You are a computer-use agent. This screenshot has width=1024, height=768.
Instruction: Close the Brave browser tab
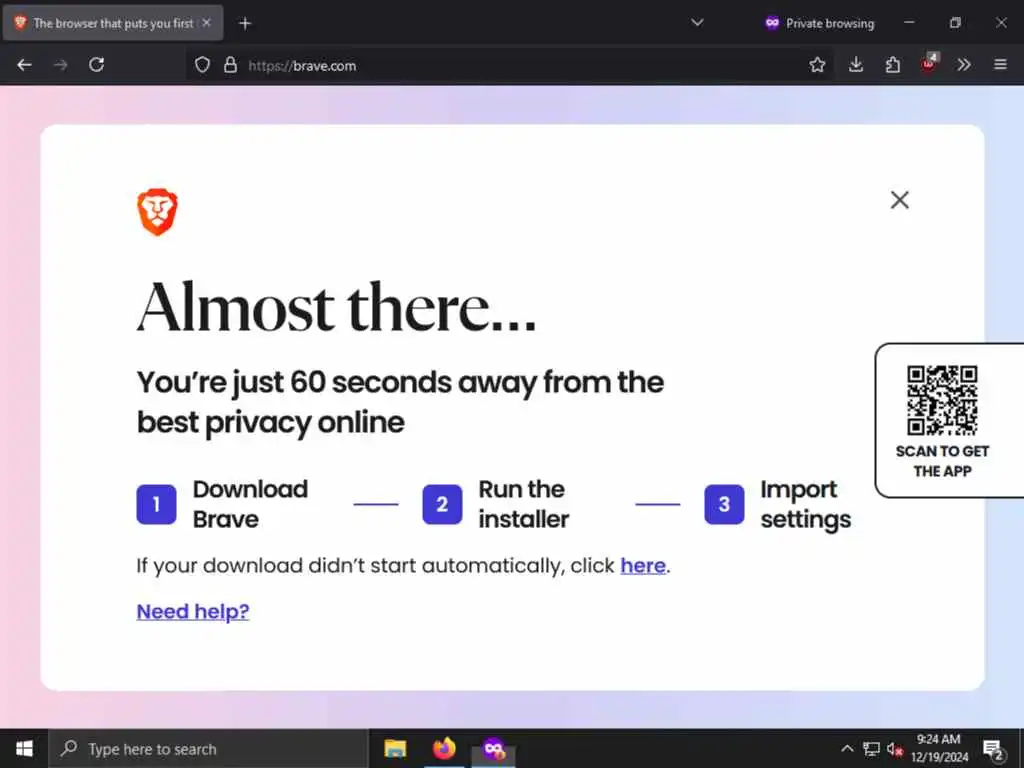[206, 23]
